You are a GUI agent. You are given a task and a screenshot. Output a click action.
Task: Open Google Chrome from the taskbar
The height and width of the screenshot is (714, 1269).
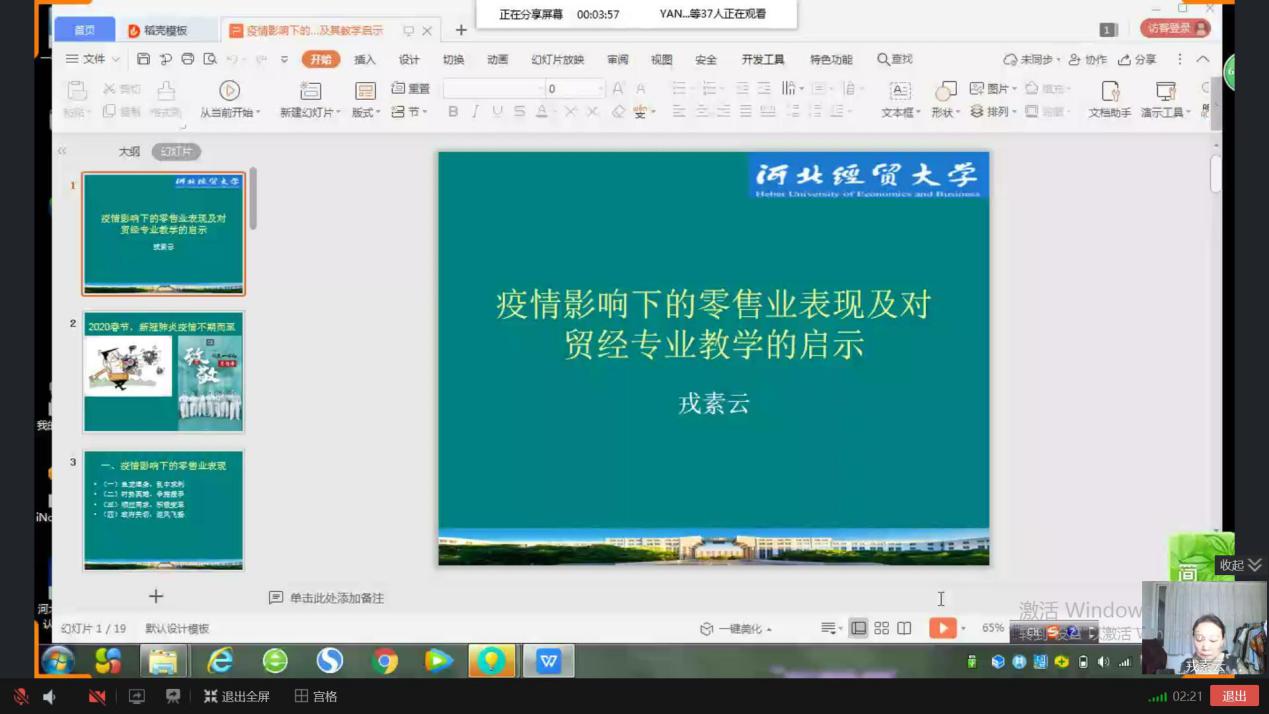(x=384, y=661)
